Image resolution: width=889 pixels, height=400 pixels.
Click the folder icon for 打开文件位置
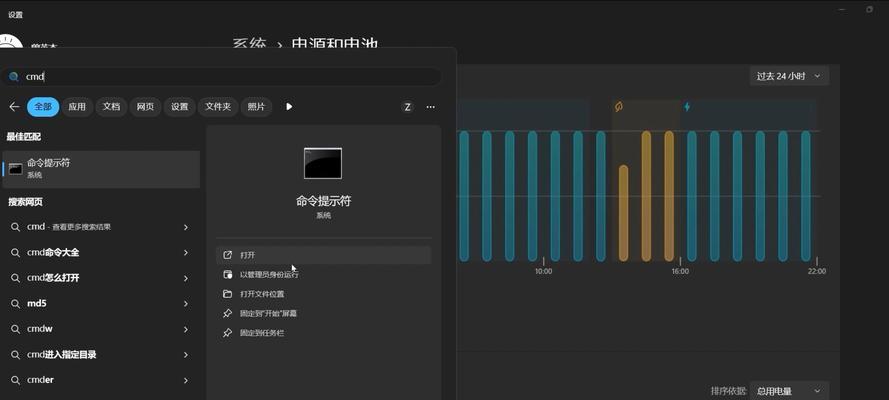coord(227,294)
